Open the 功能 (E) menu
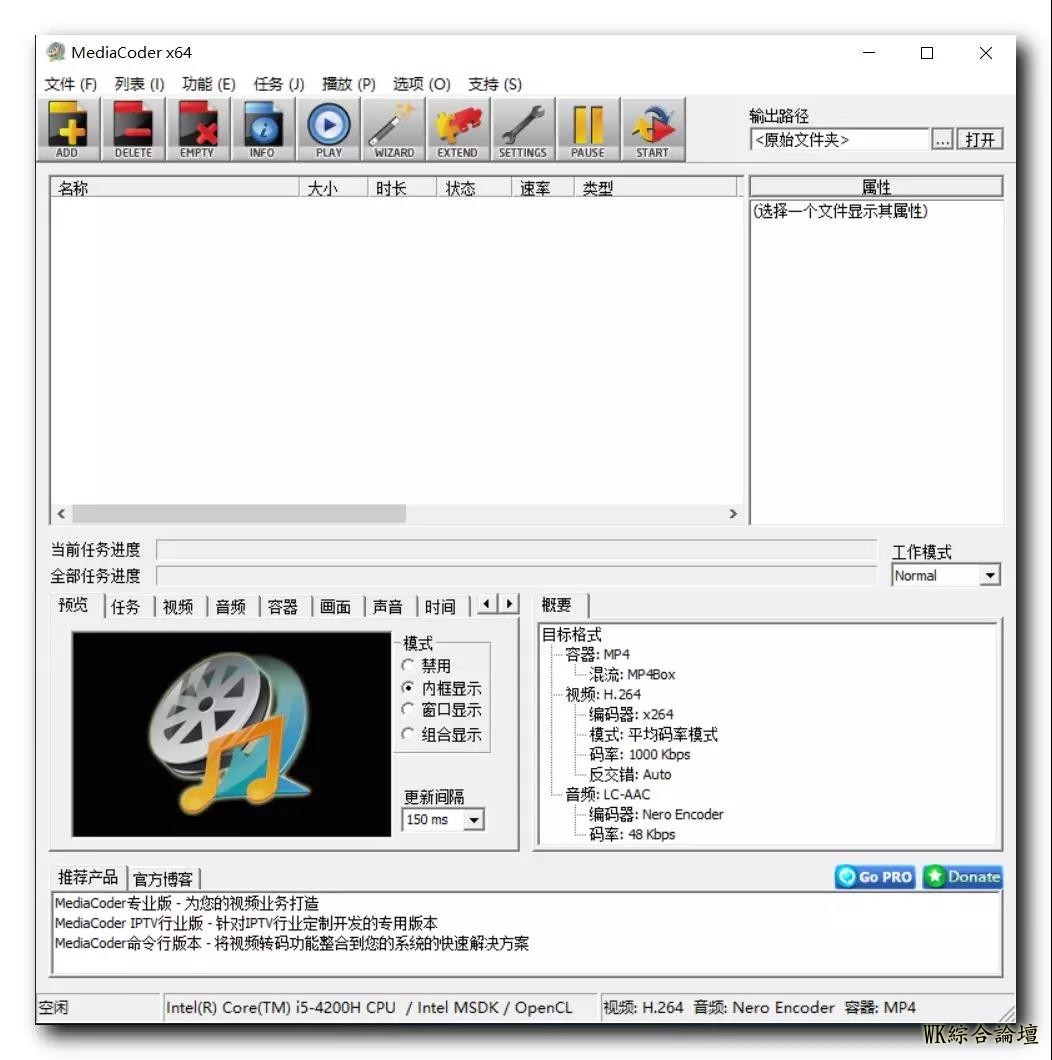The width and height of the screenshot is (1052, 1060). click(209, 84)
